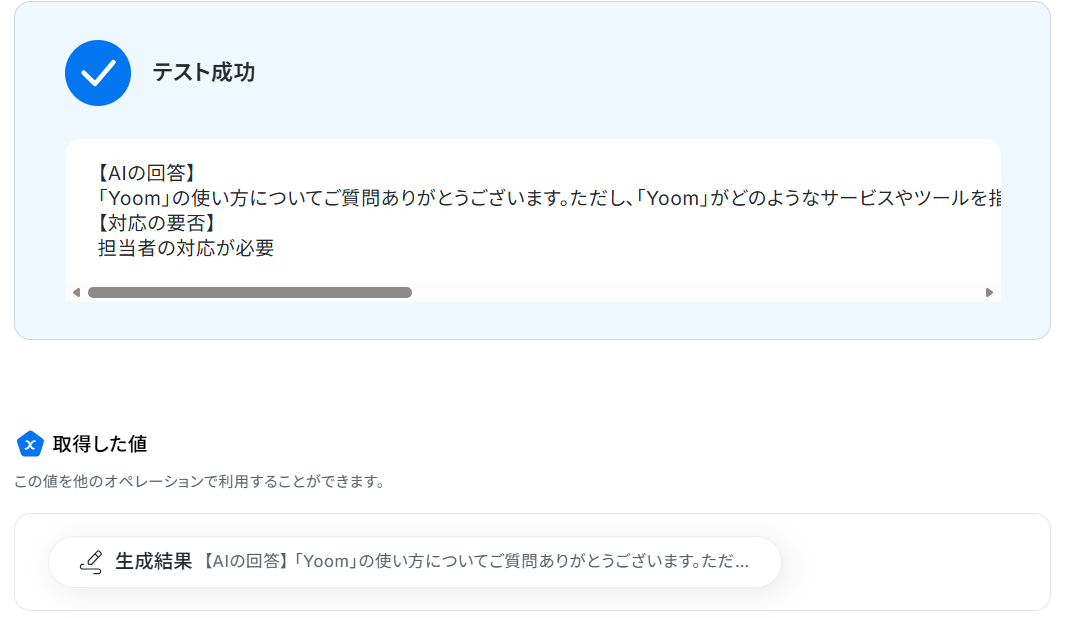Click the 取得した値 pentagon icon
The width and height of the screenshot is (1092, 618).
pos(30,444)
